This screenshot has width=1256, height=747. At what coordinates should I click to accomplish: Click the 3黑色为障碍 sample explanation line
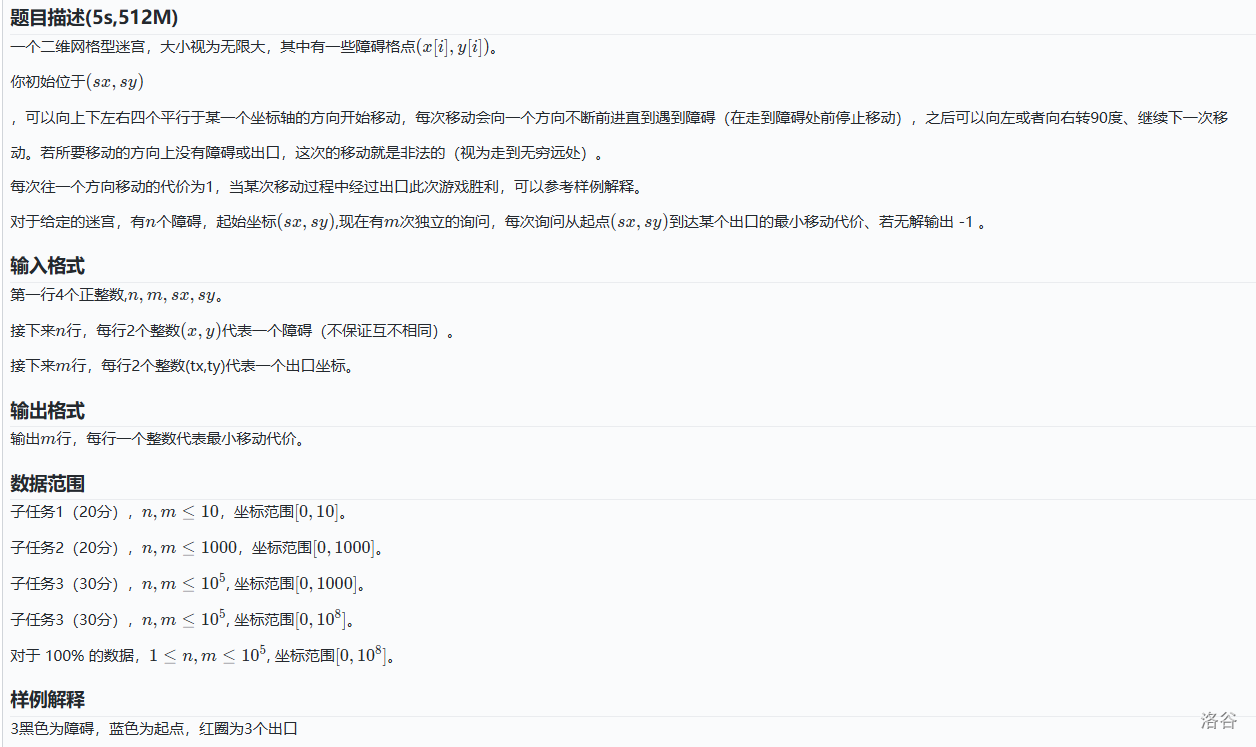(x=154, y=728)
